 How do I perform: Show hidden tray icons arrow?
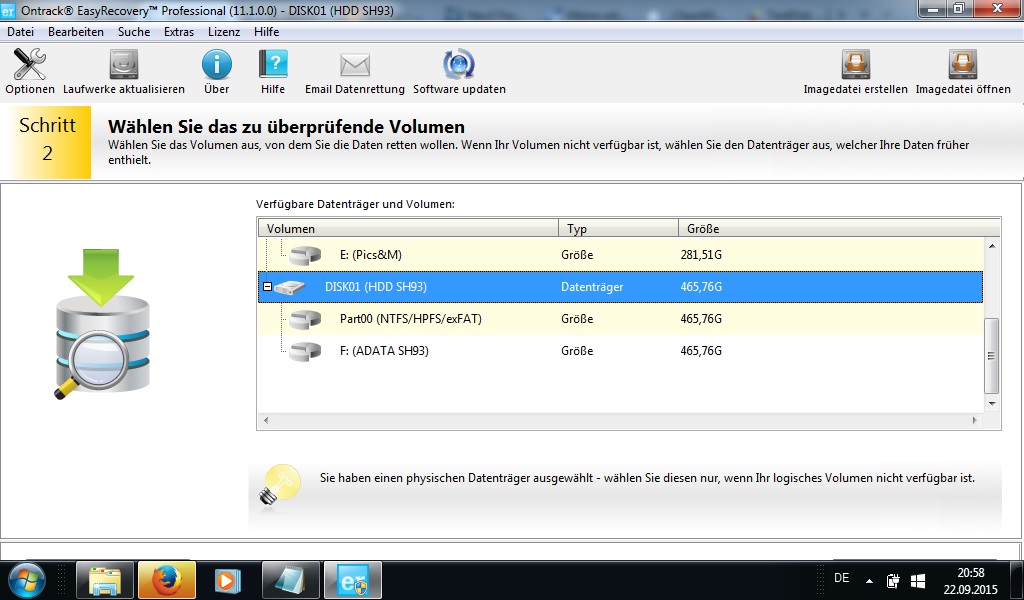tap(869, 580)
